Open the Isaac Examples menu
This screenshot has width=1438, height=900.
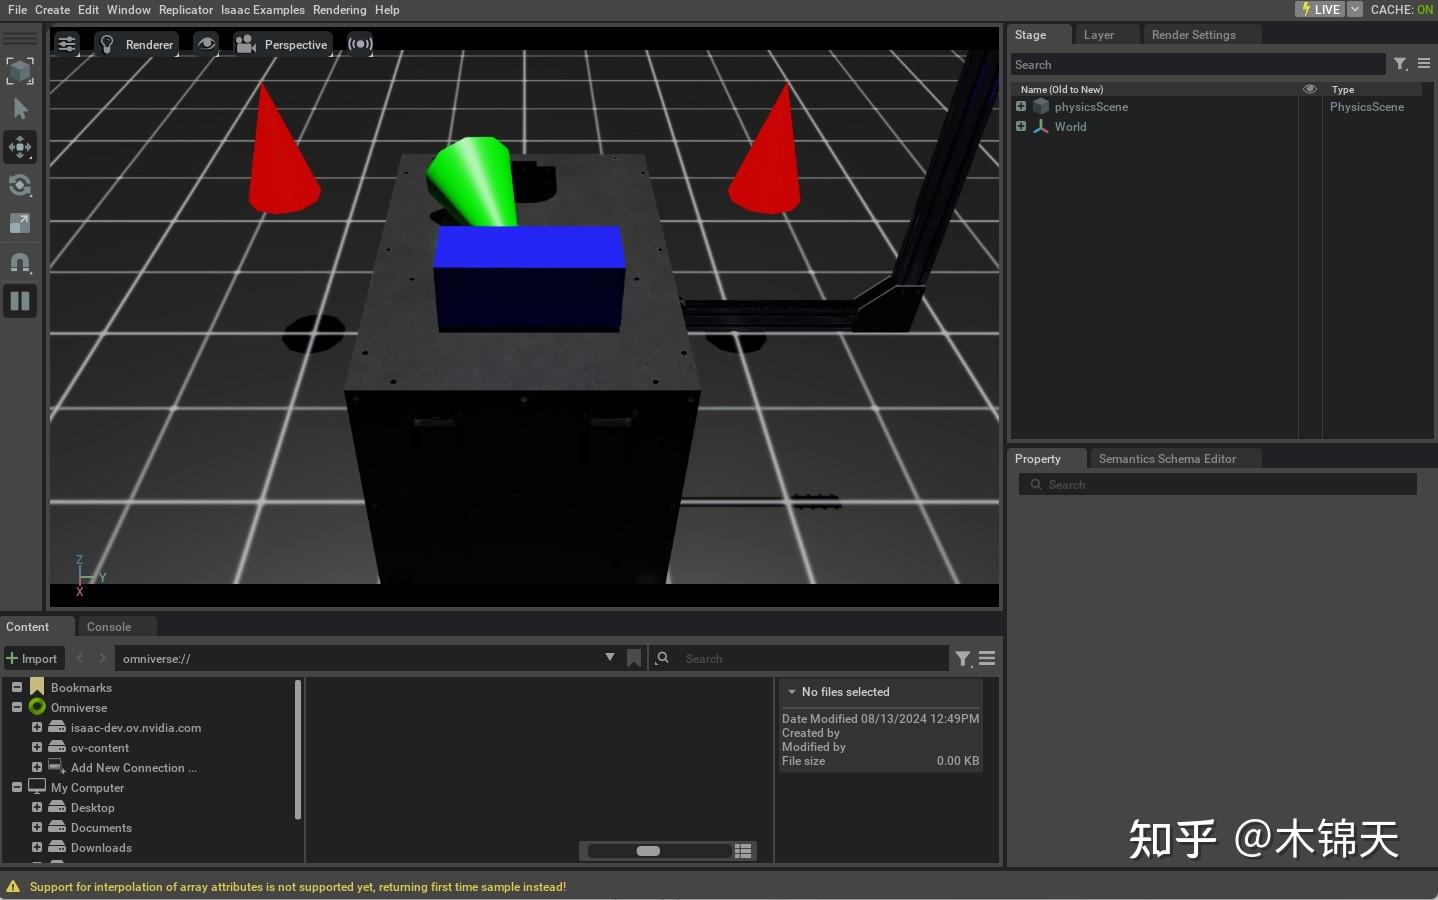262,9
